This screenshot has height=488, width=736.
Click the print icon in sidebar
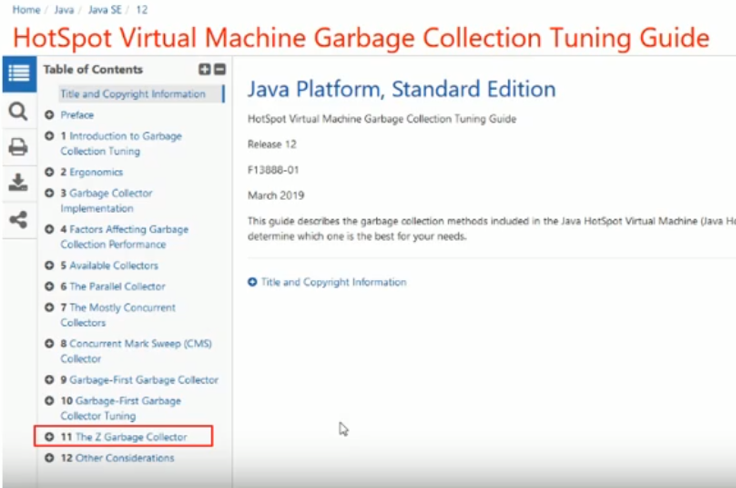click(x=18, y=147)
